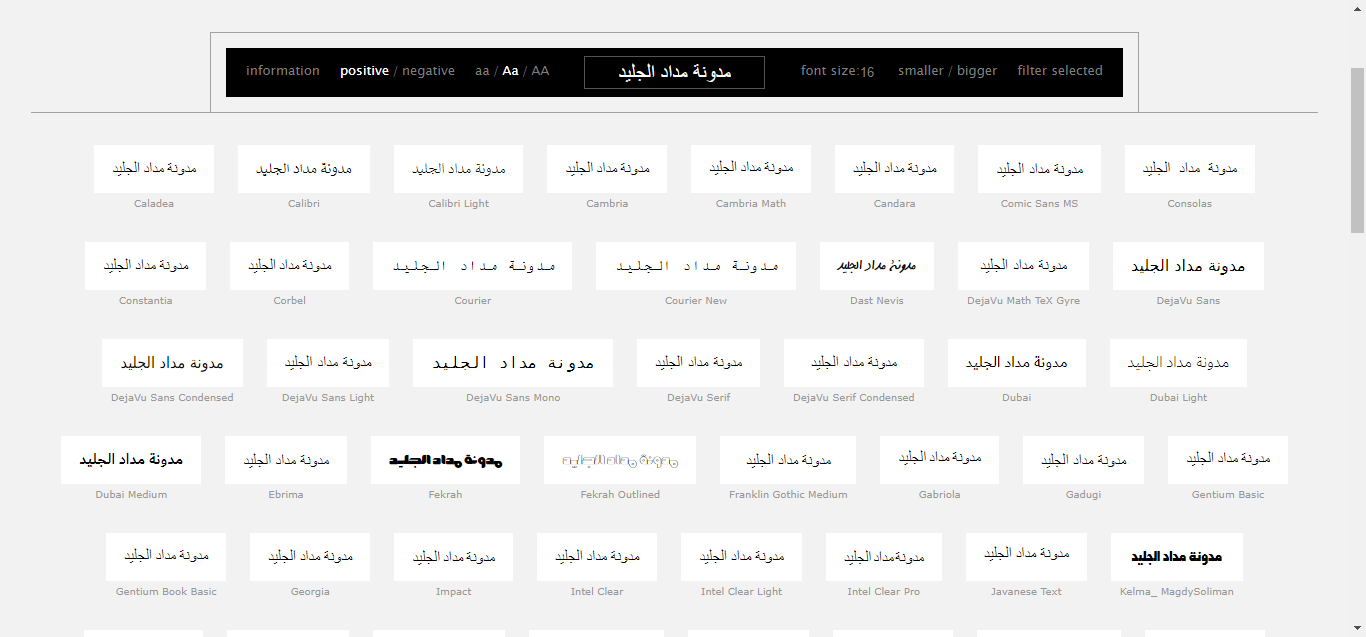
Task: Choose the DejaVu Sans Mono preview
Action: point(512,363)
